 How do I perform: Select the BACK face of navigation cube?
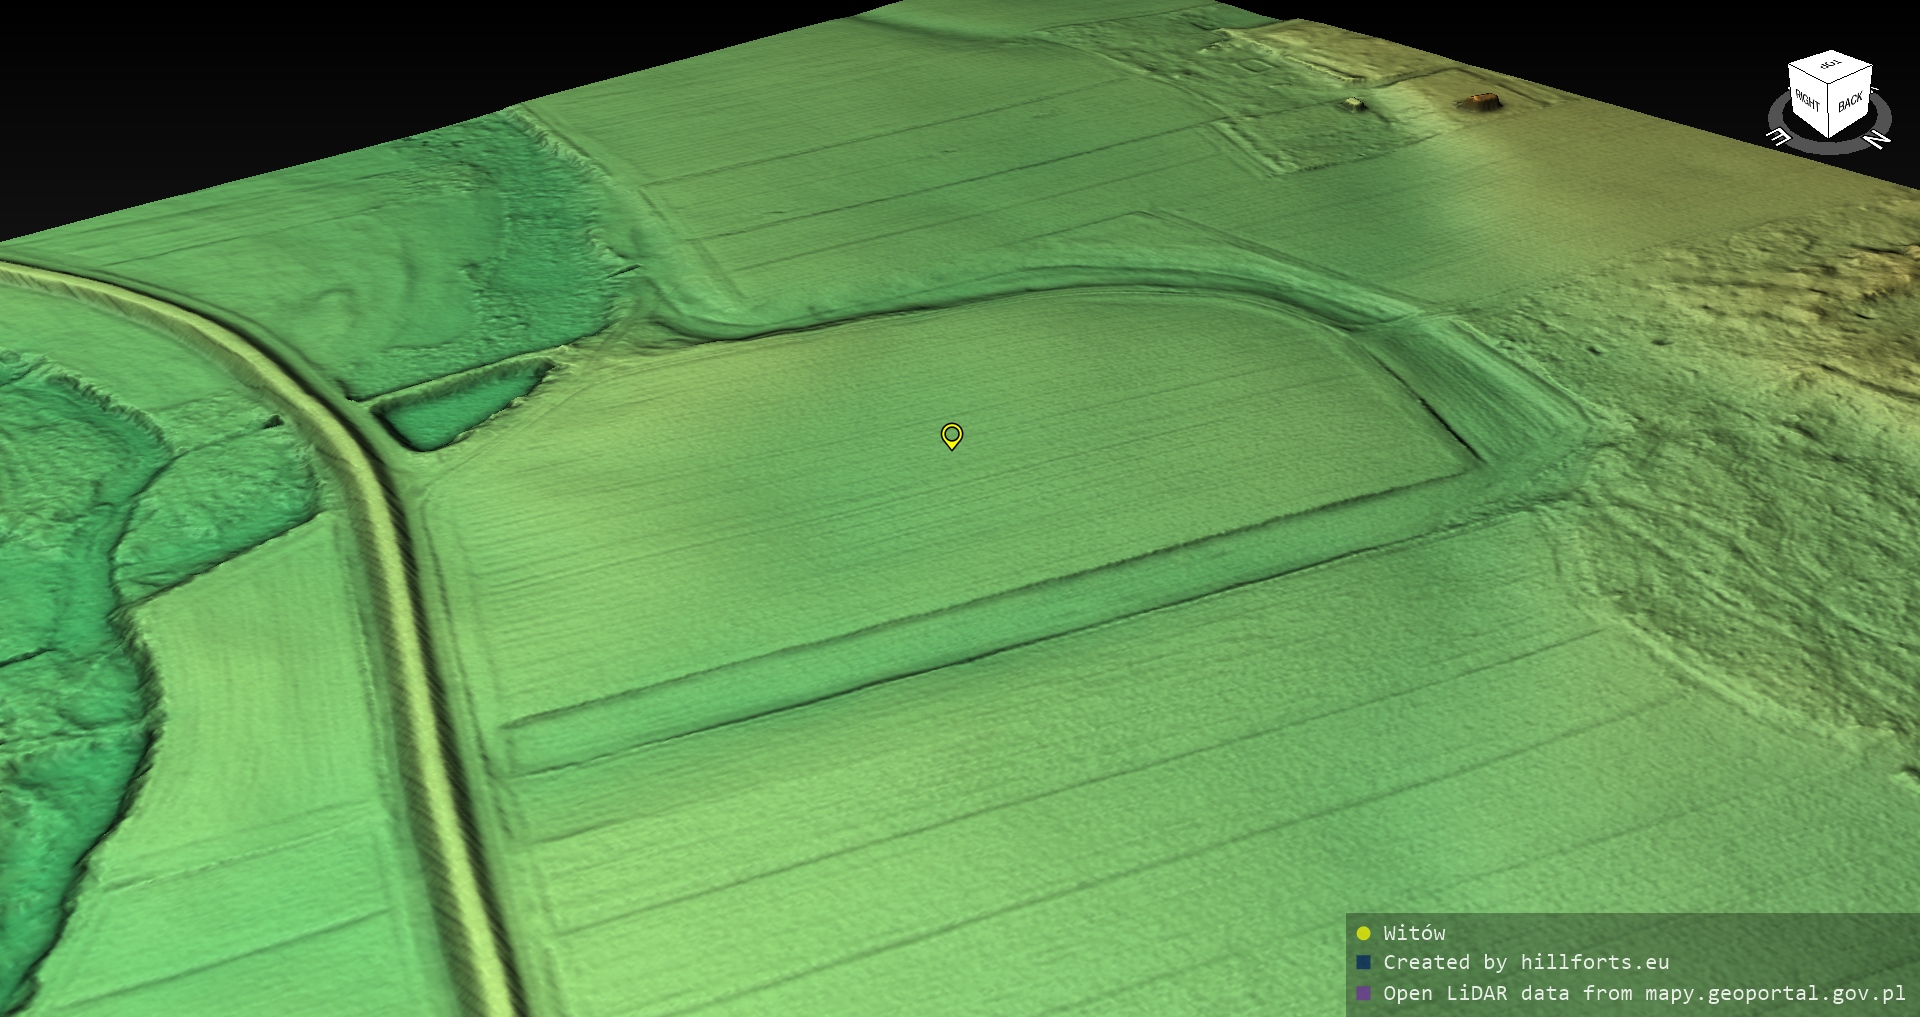coord(1850,101)
